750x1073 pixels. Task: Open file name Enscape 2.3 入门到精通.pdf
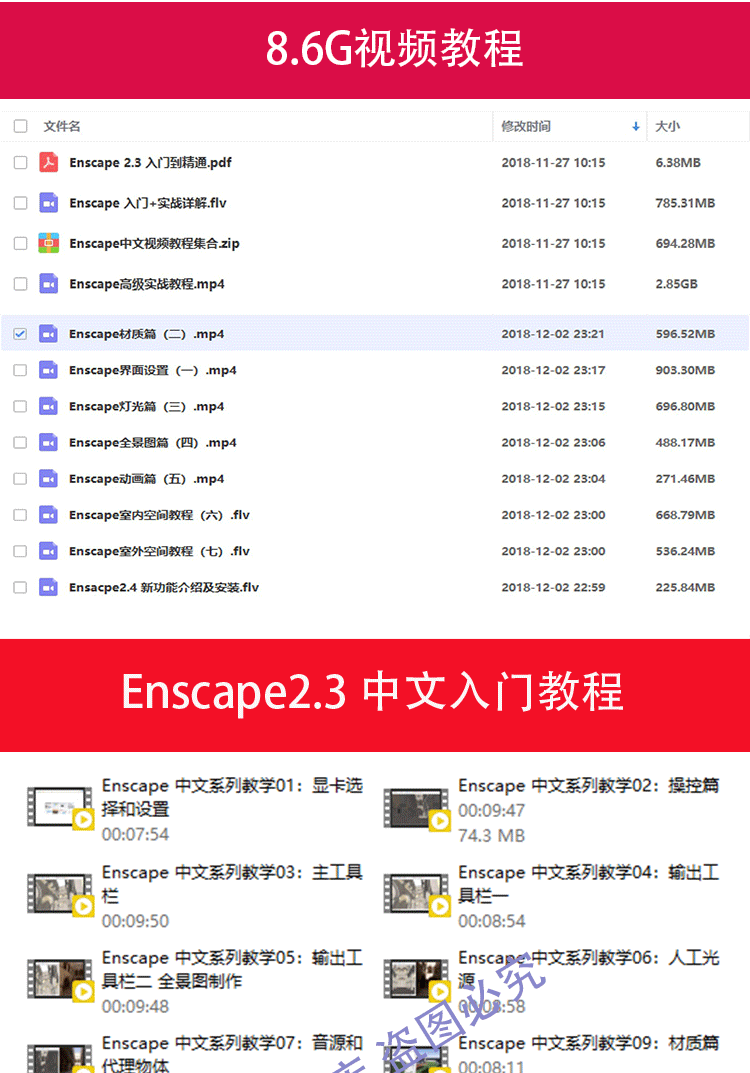pyautogui.click(x=151, y=162)
